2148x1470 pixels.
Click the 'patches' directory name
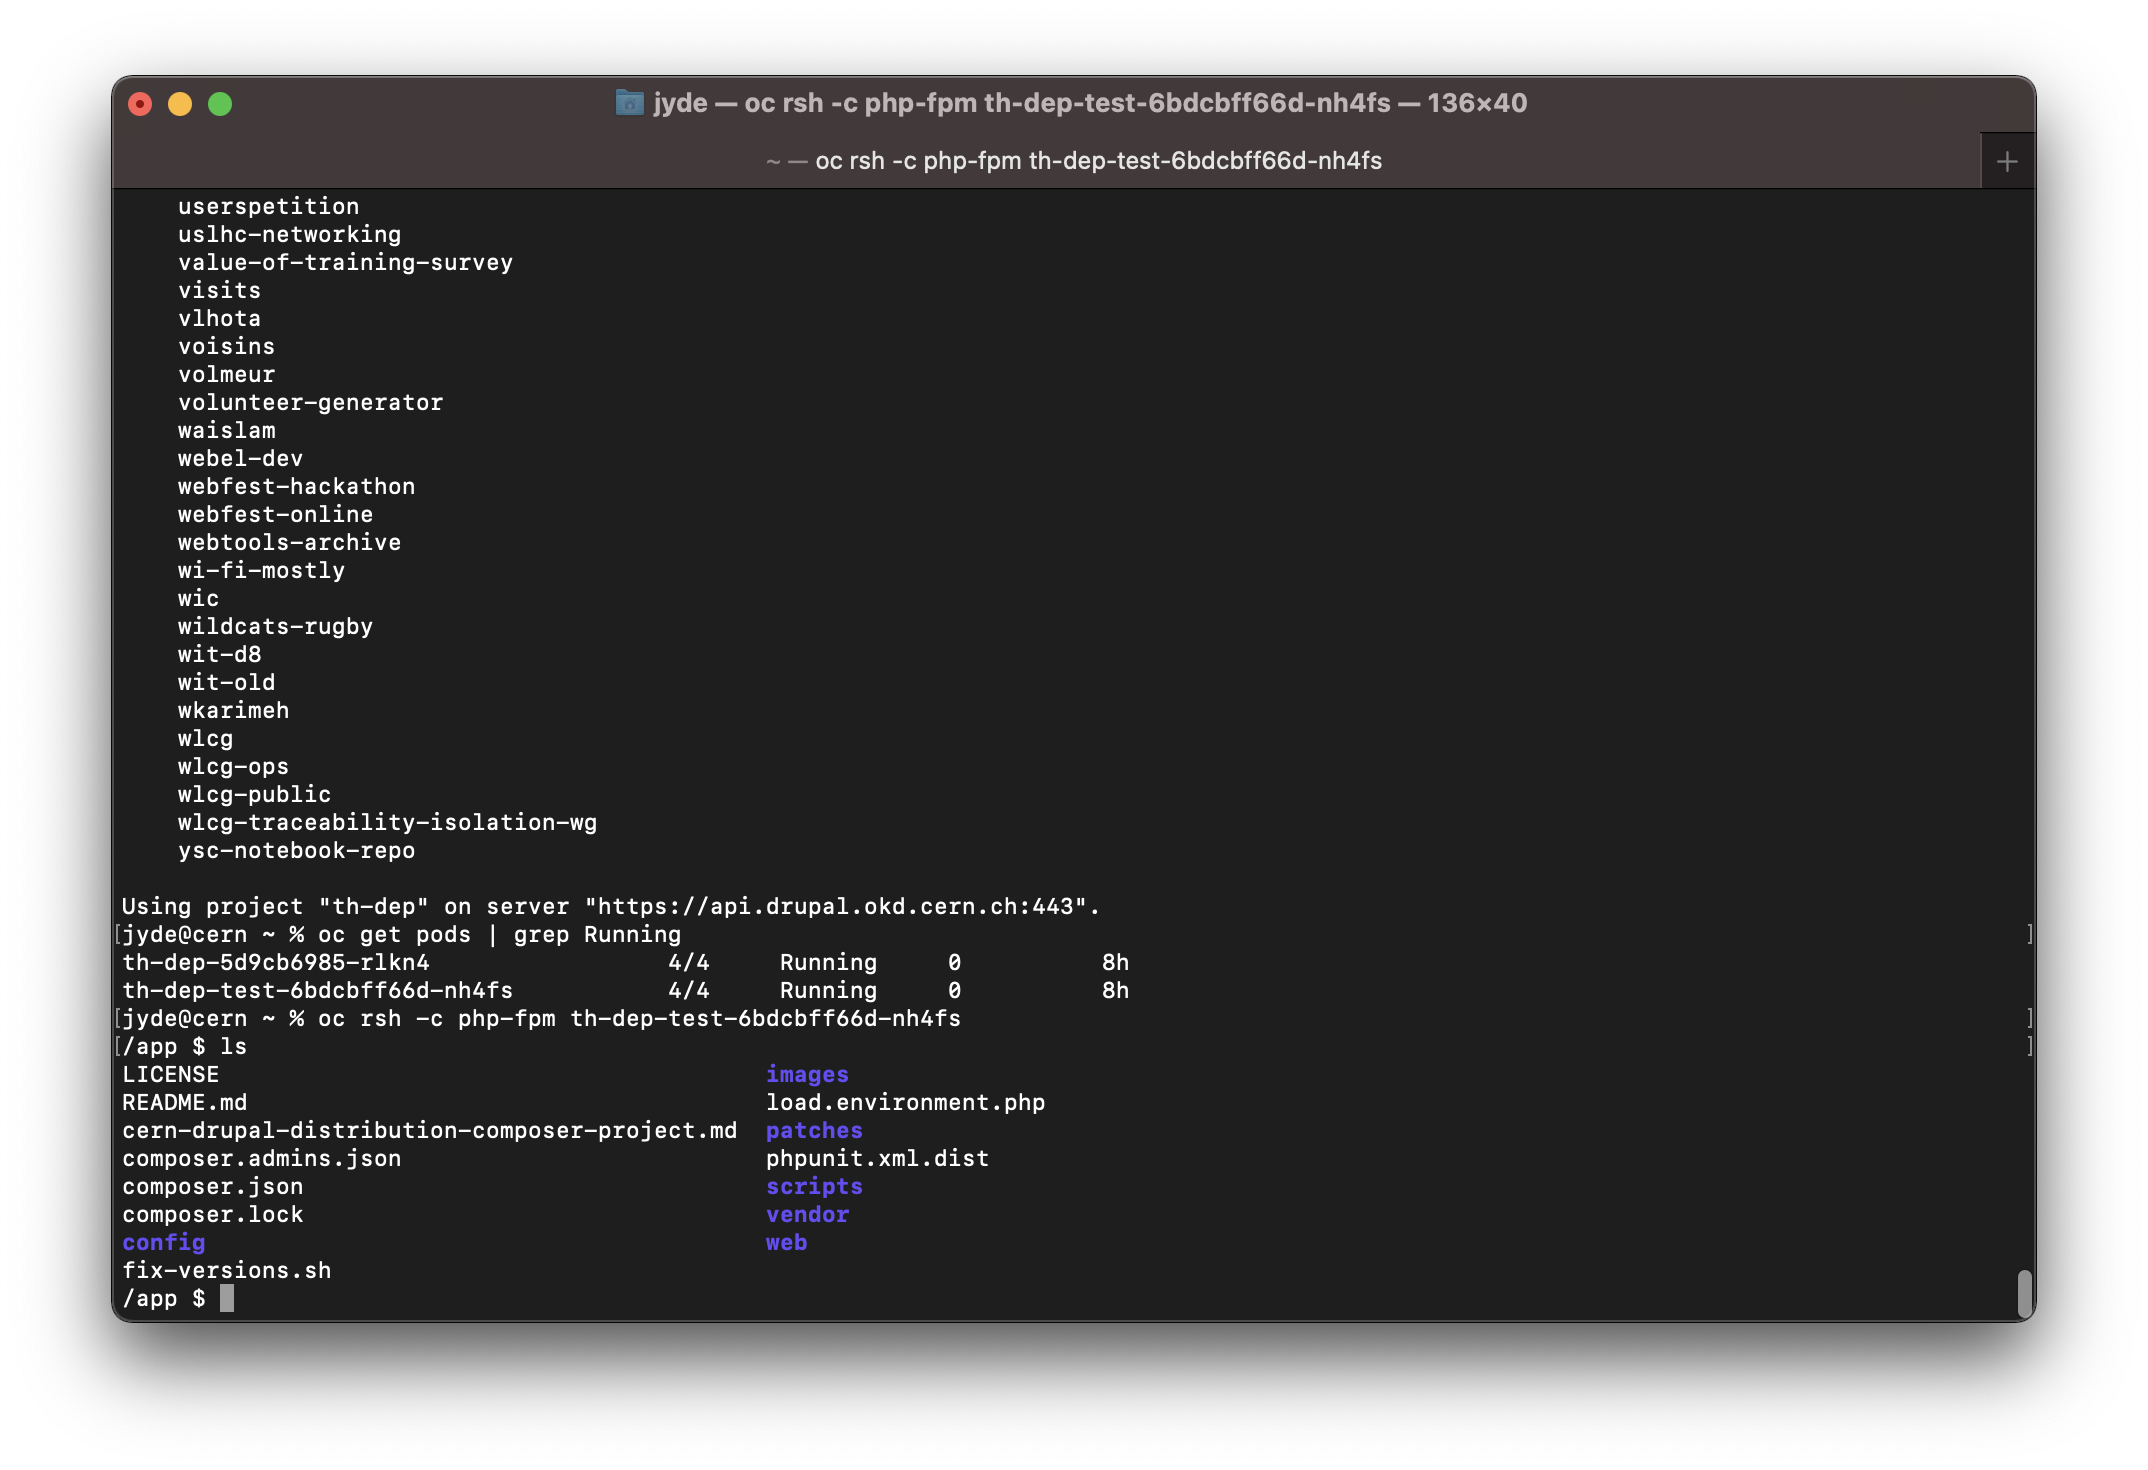[x=814, y=1131]
